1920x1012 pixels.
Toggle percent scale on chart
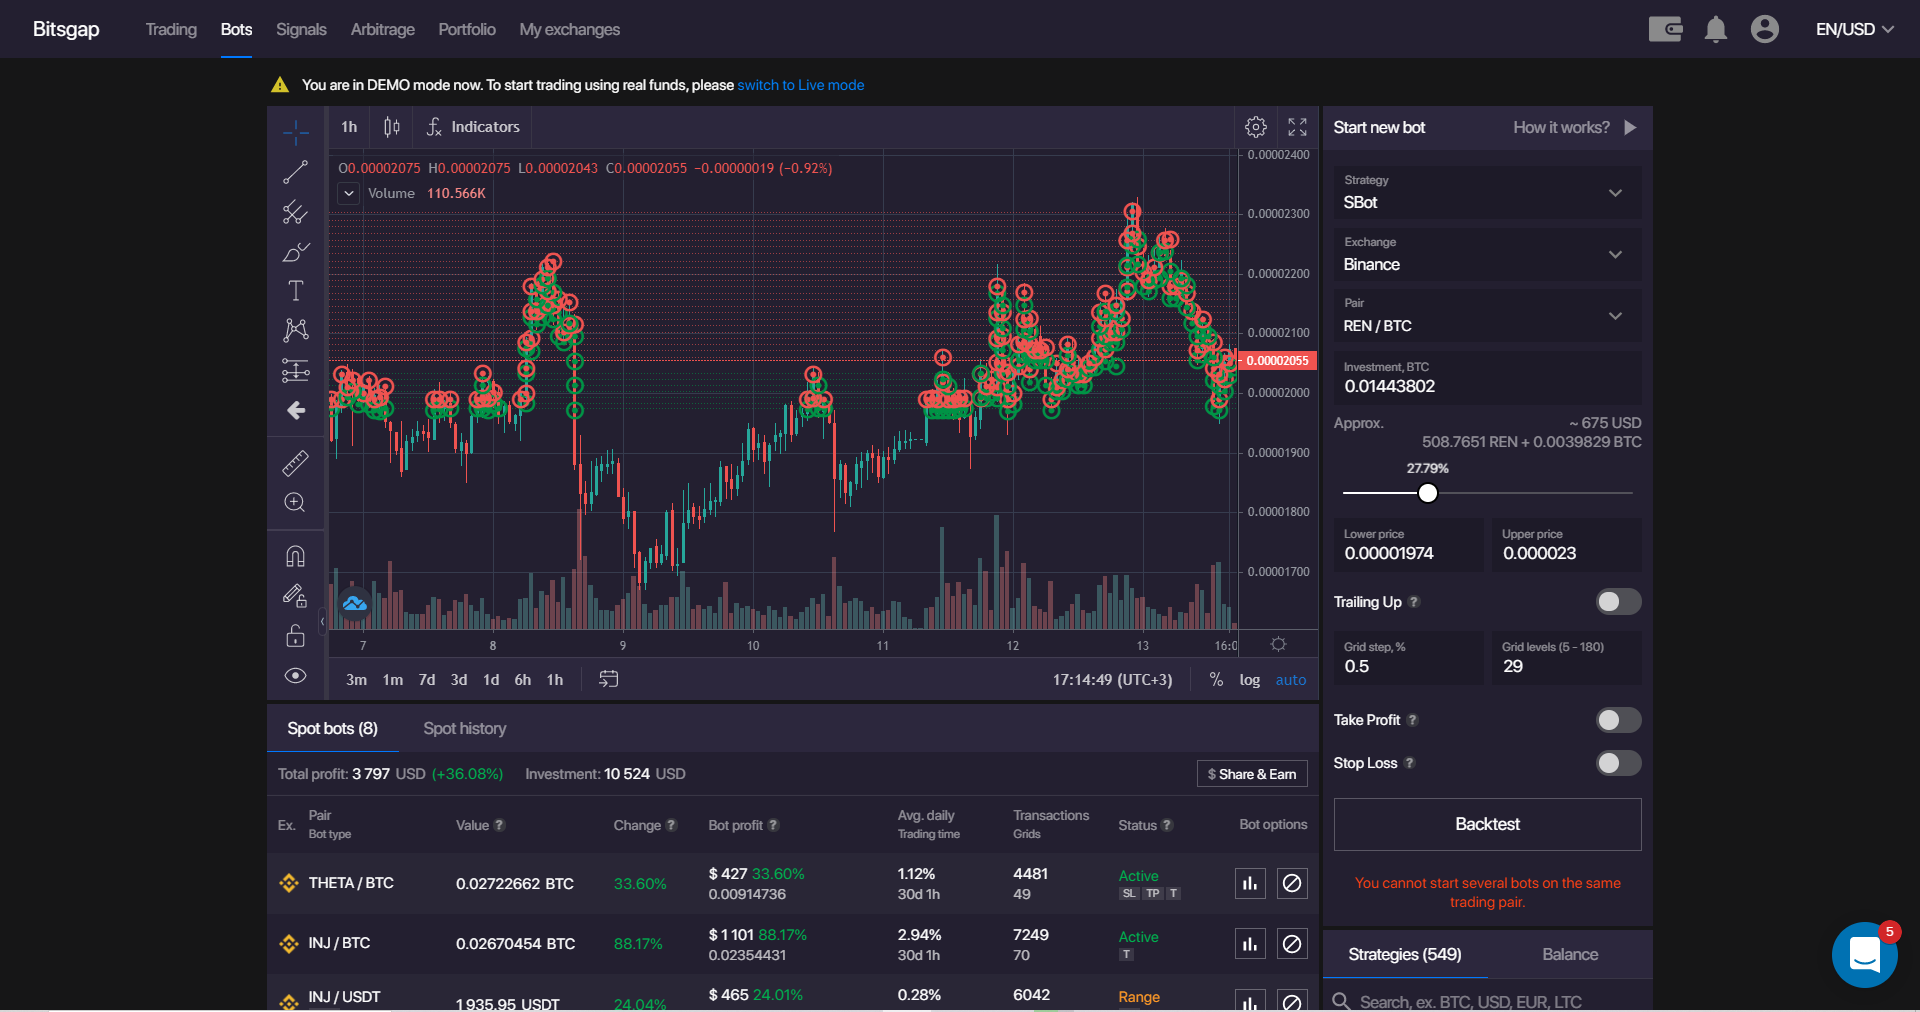[x=1216, y=679]
